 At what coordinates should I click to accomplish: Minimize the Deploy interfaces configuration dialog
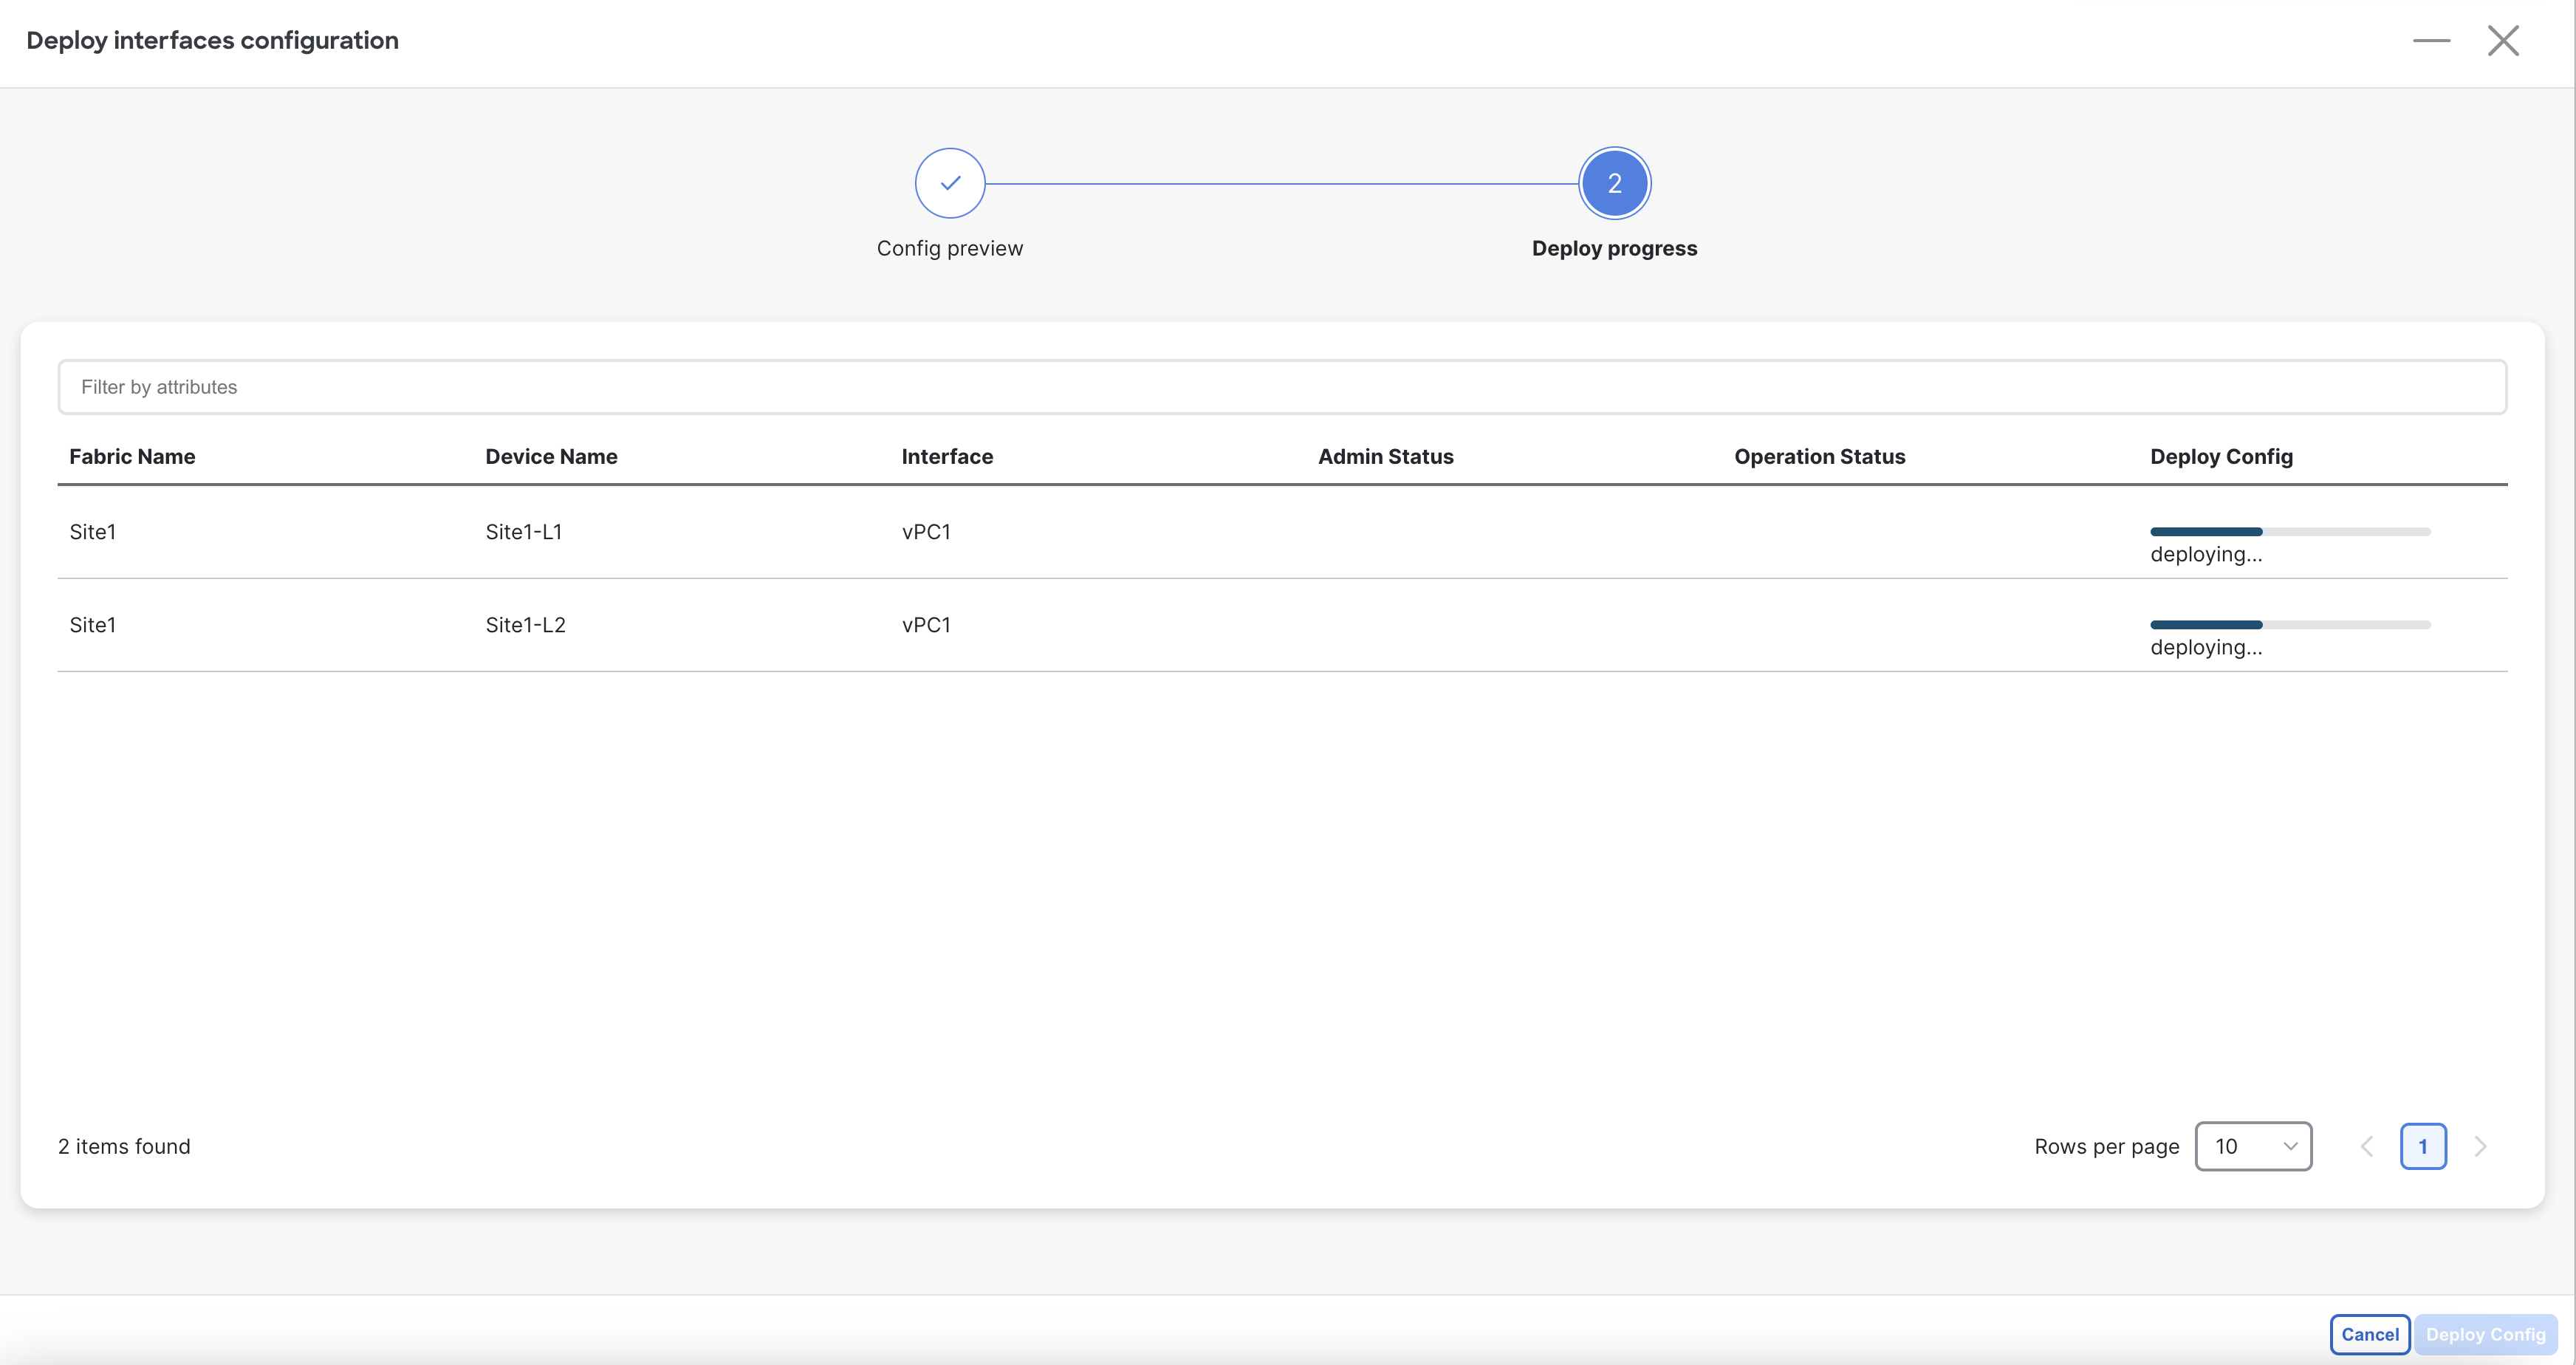pyautogui.click(x=2431, y=41)
